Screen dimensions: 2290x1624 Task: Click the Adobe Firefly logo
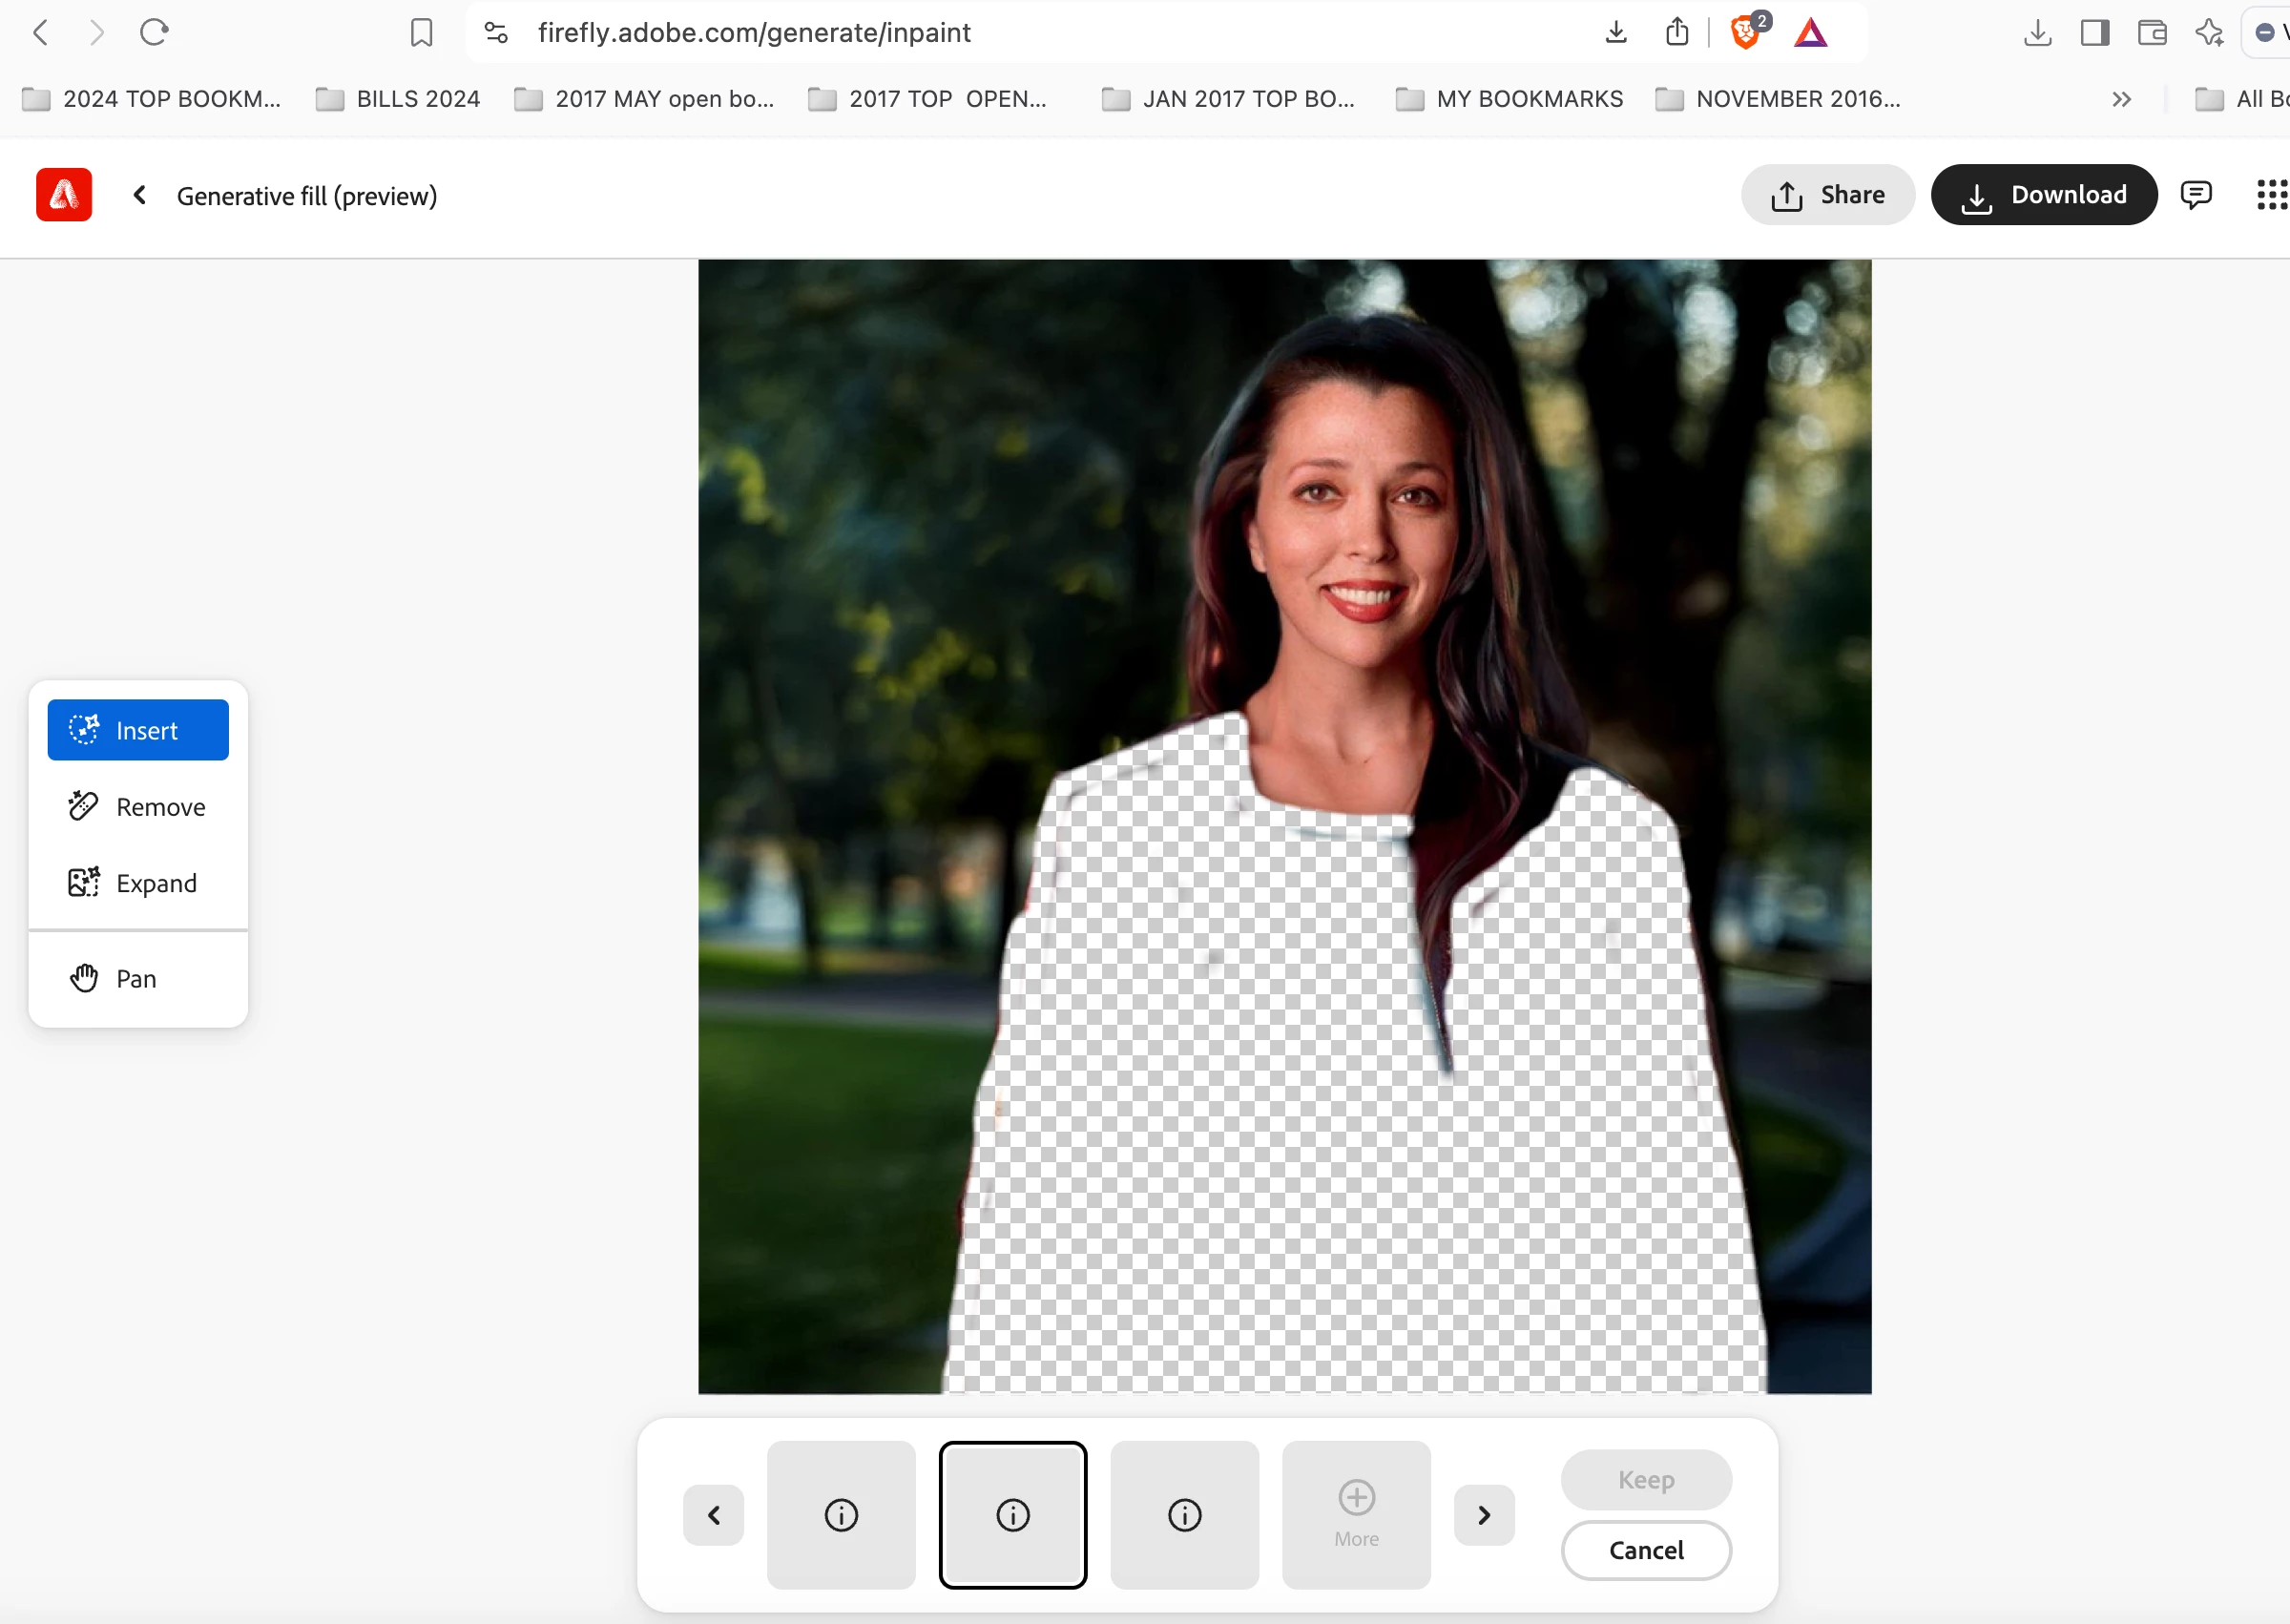coord(64,195)
